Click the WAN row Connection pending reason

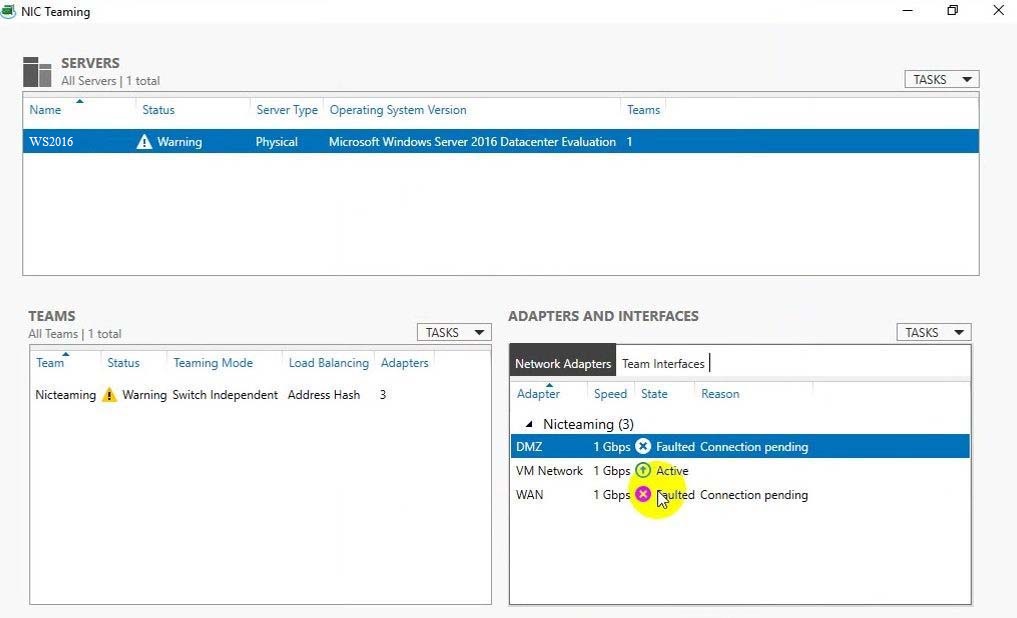754,494
